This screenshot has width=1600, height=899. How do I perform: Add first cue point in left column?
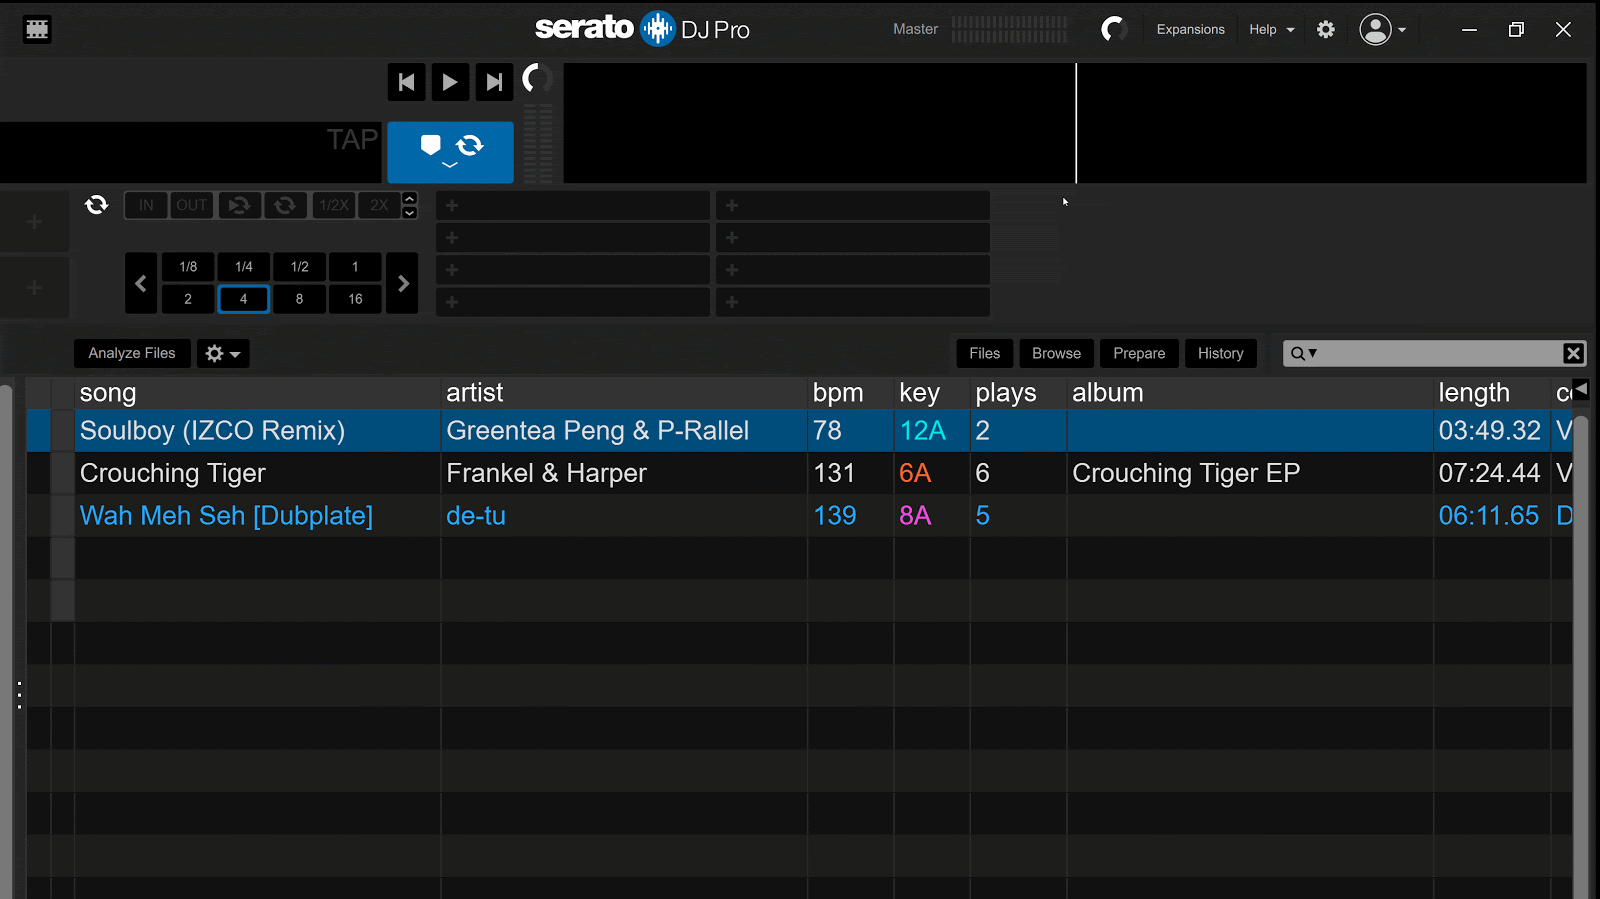tap(573, 205)
